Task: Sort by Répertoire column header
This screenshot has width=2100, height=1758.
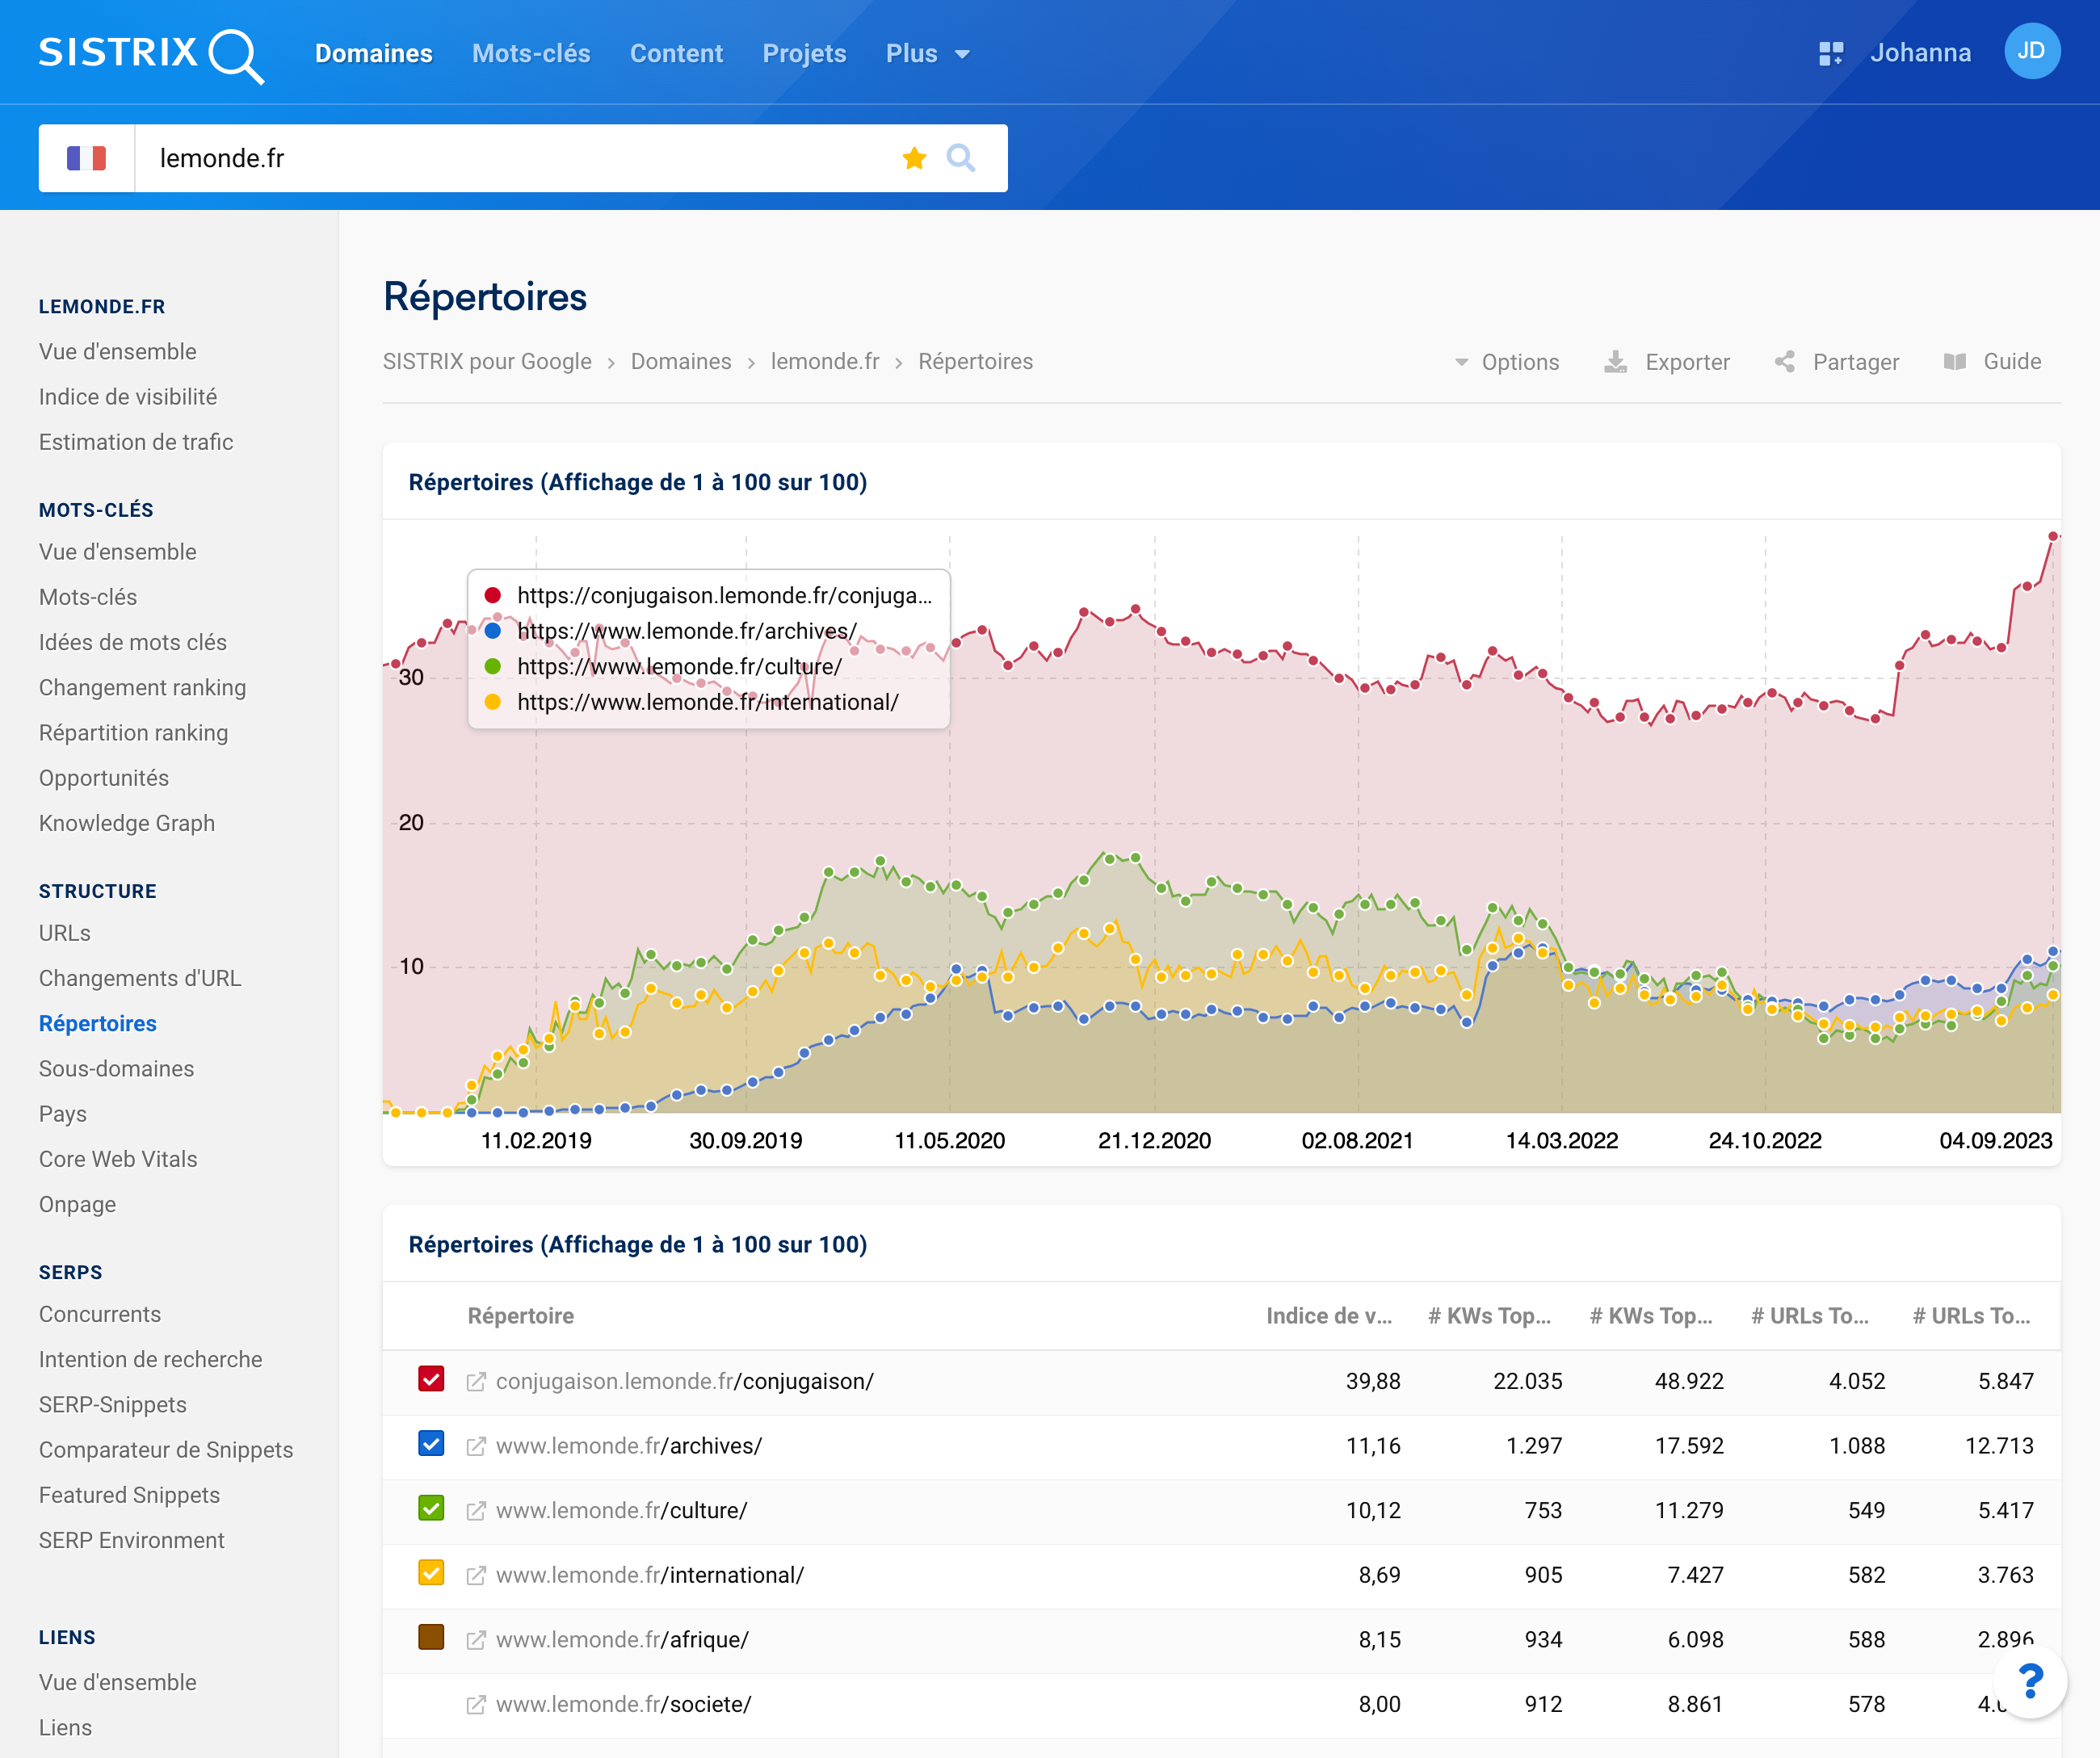Action: point(521,1316)
